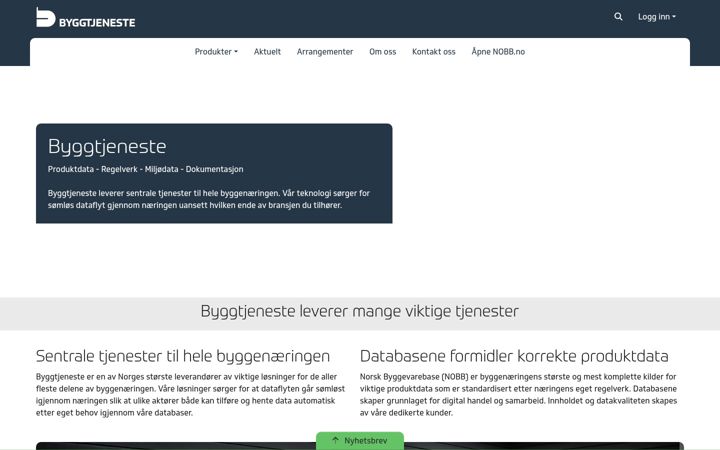
Task: Click the up arrow on the Nyhetsbrev tab
Action: click(336, 440)
